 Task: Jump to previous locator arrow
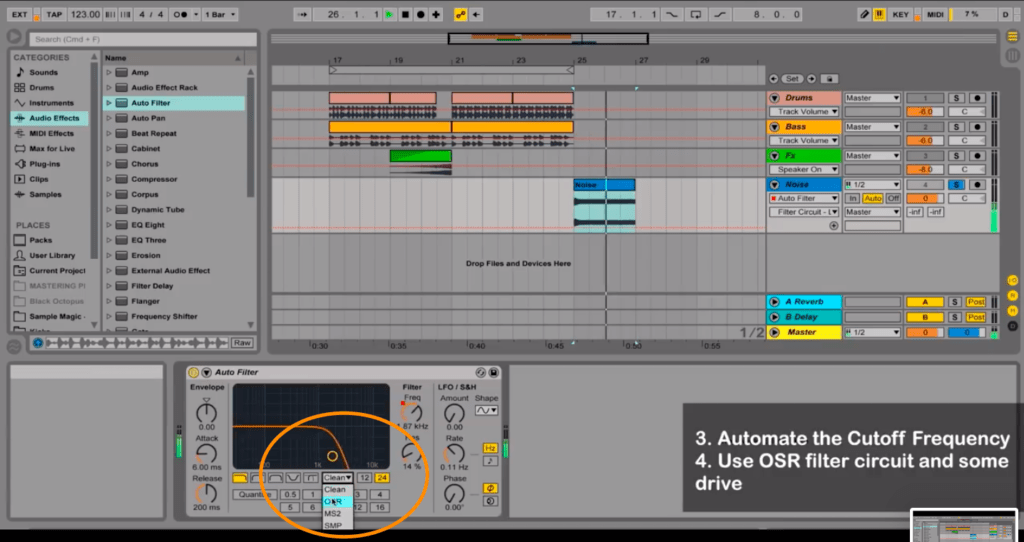tap(774, 79)
